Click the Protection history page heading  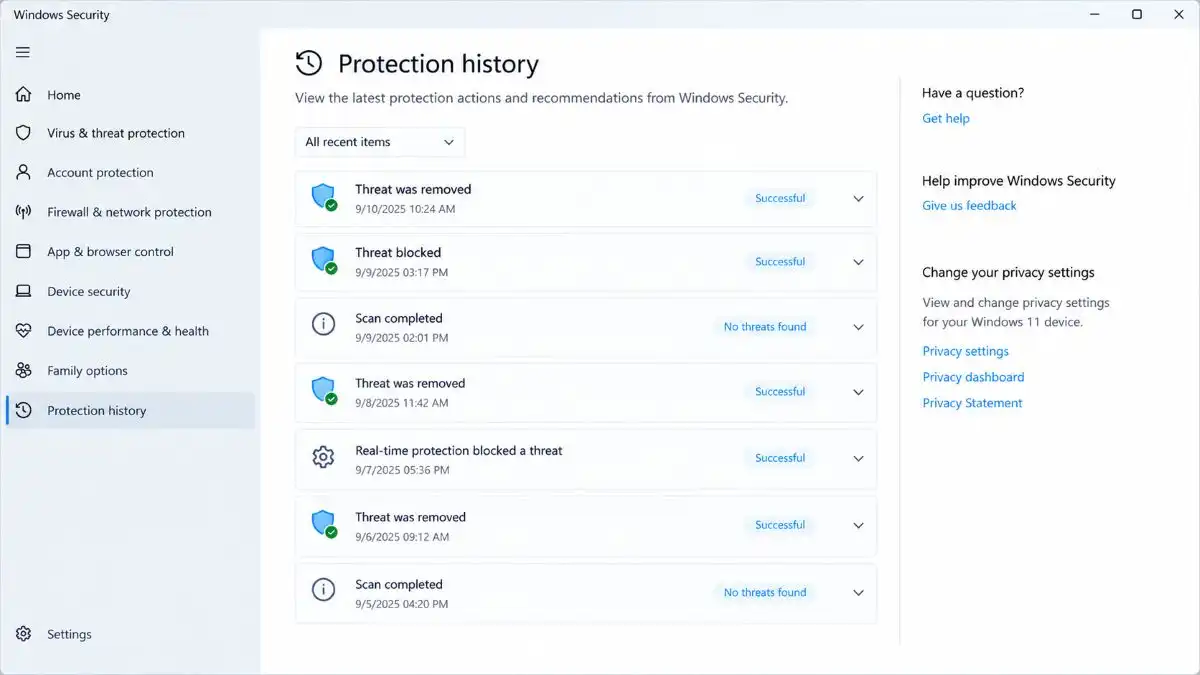click(x=438, y=64)
